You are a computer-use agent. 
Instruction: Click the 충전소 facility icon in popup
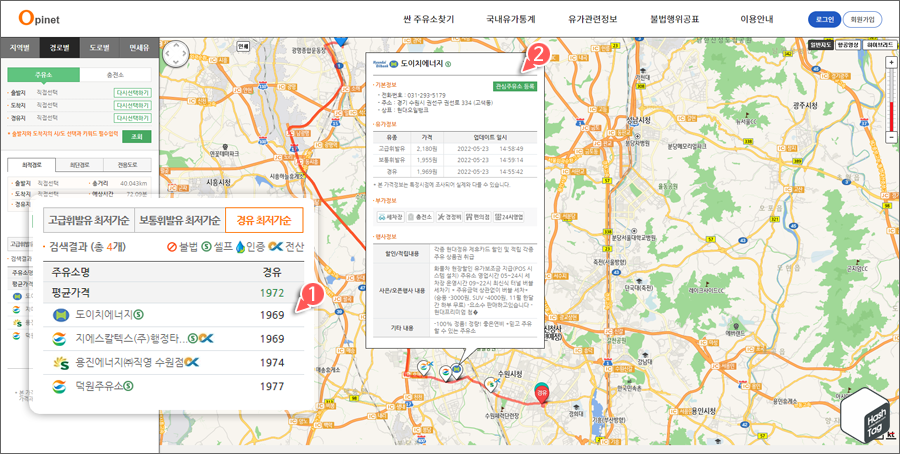point(419,217)
